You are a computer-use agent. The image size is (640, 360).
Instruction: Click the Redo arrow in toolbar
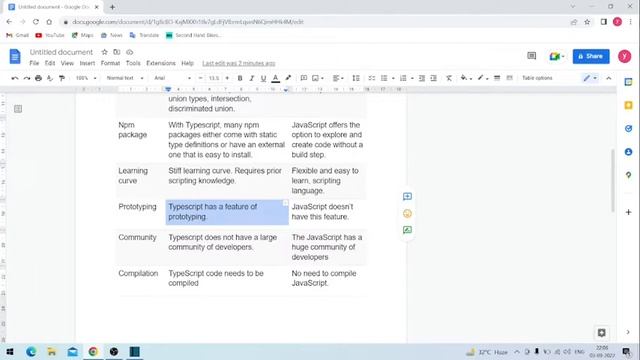tap(27, 78)
